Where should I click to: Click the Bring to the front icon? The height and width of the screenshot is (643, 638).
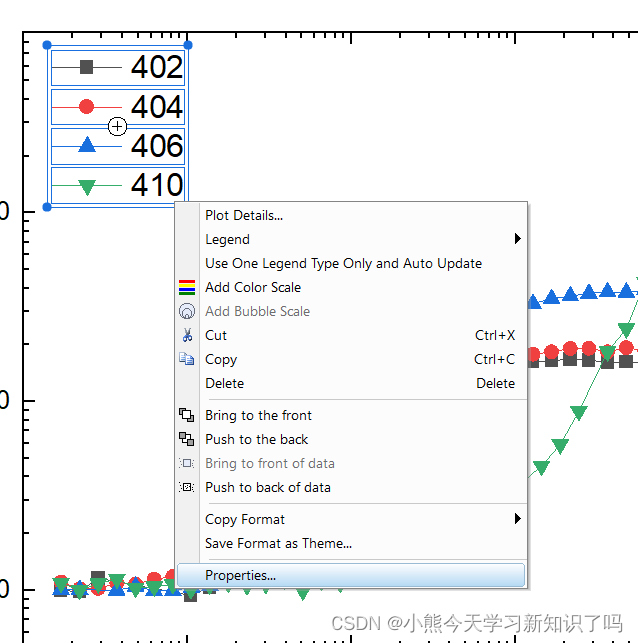point(187,415)
